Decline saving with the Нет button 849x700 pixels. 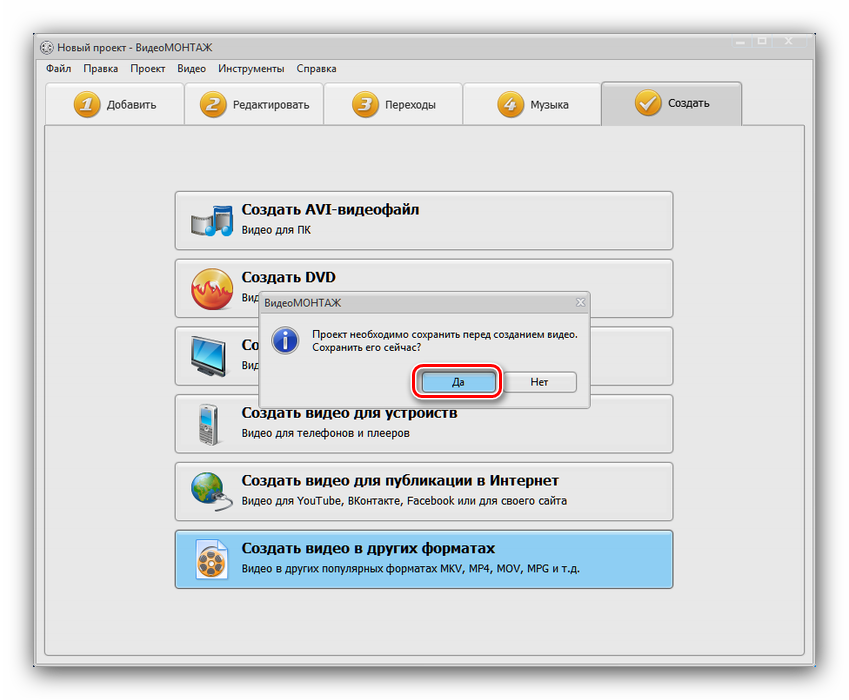click(x=539, y=382)
